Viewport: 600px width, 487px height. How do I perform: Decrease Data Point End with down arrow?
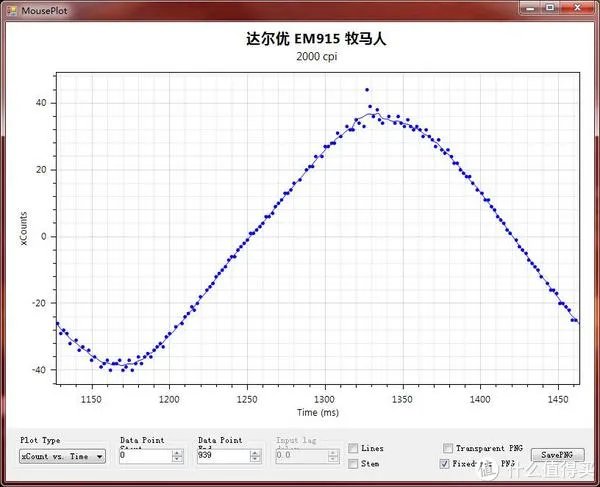[x=256, y=459]
